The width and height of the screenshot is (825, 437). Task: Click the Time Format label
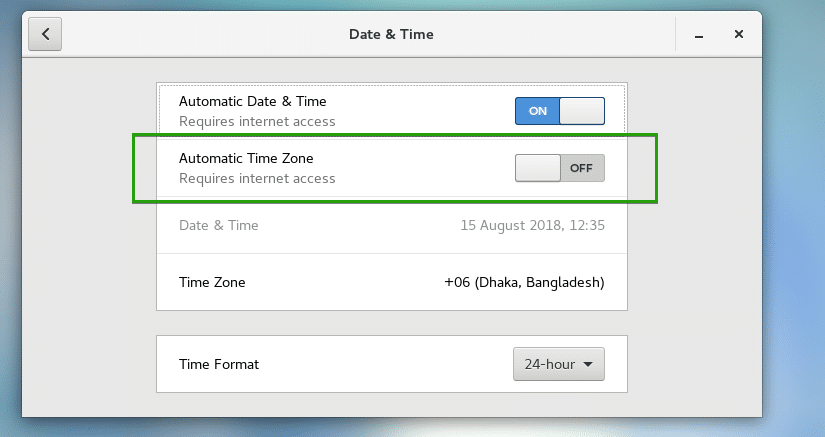pyautogui.click(x=218, y=364)
